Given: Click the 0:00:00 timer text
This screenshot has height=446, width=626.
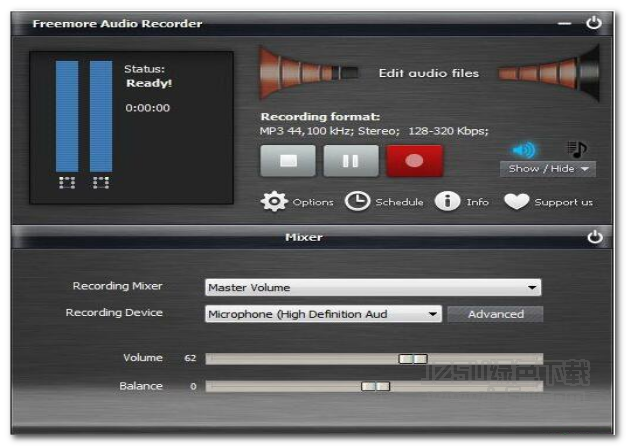Looking at the screenshot, I should [148, 108].
